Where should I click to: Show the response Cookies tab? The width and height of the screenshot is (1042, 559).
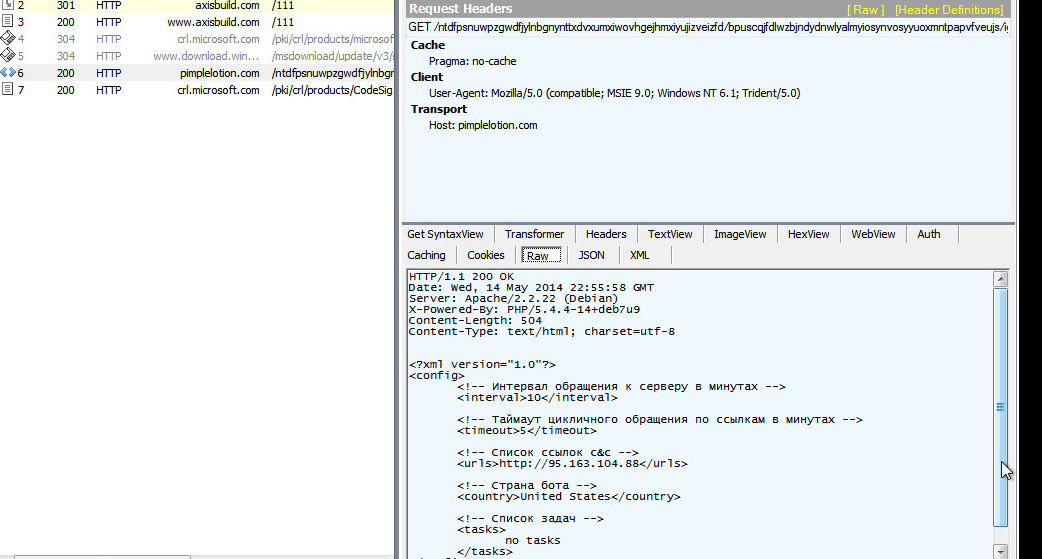(x=486, y=255)
